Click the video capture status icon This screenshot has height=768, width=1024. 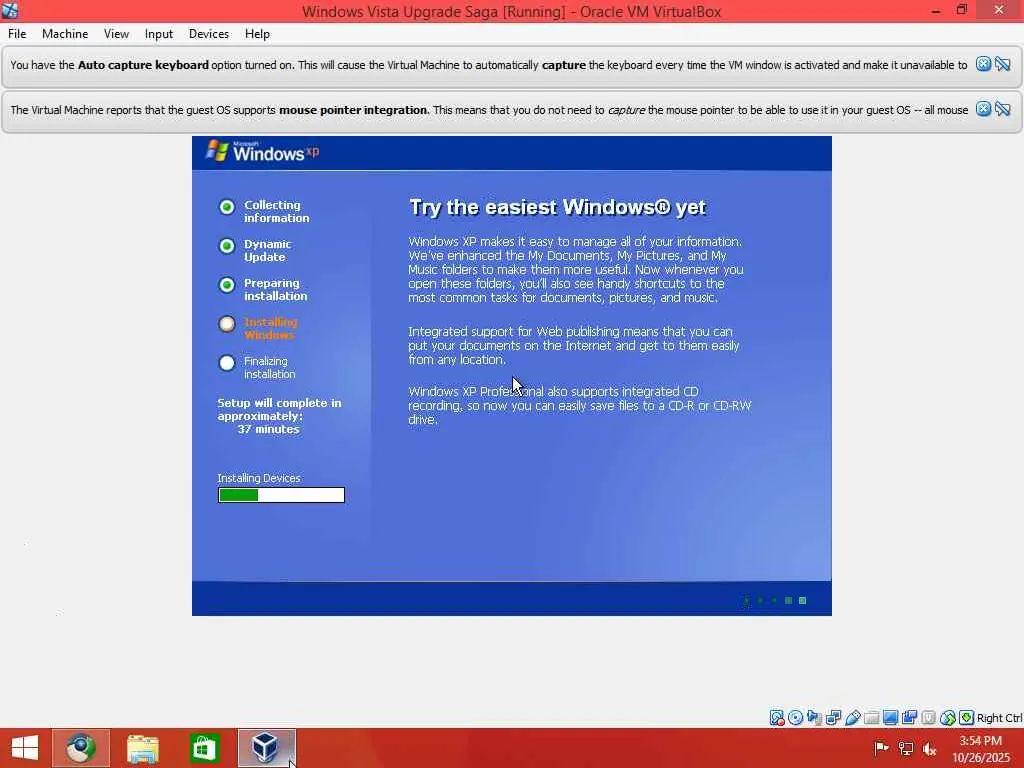tap(909, 718)
